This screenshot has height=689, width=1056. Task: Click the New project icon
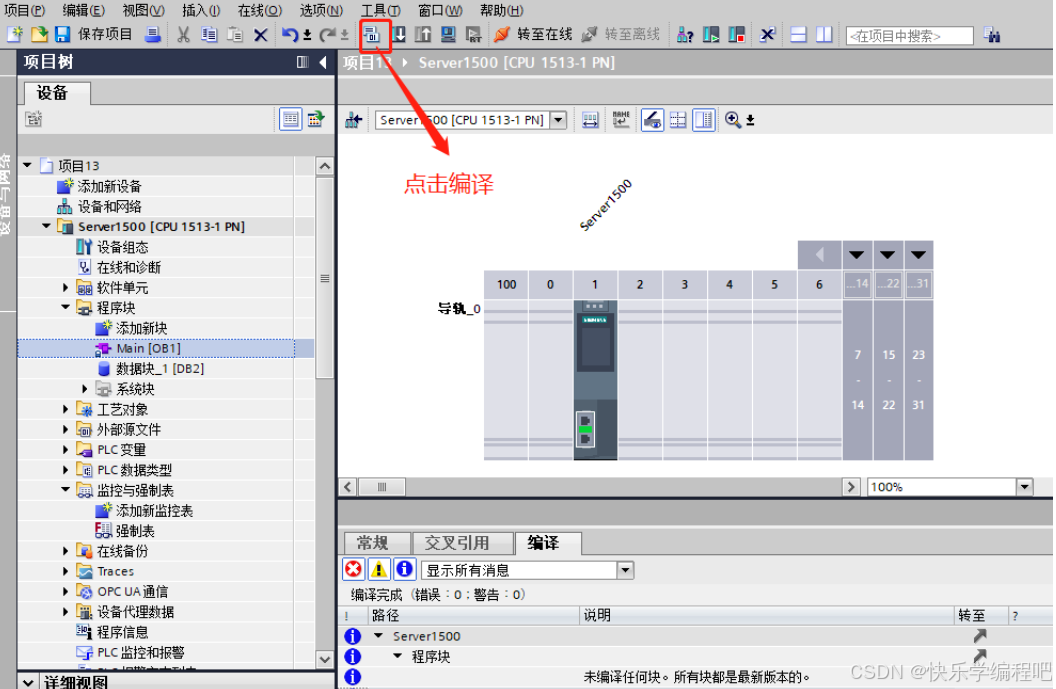click(x=15, y=34)
